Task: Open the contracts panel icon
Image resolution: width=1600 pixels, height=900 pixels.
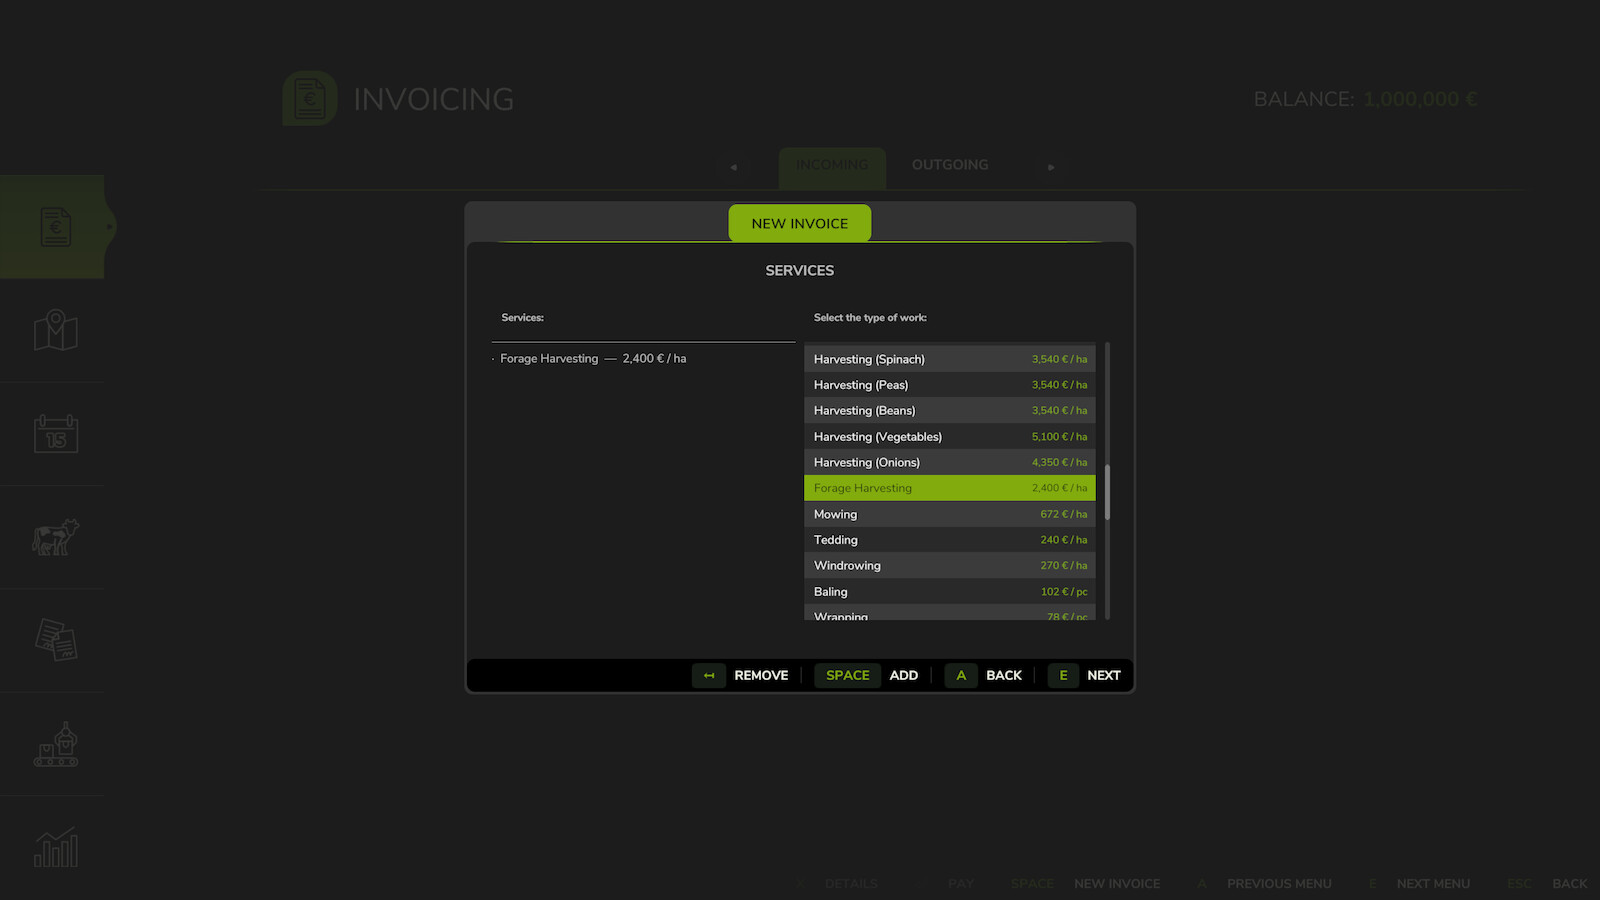Action: [55, 640]
